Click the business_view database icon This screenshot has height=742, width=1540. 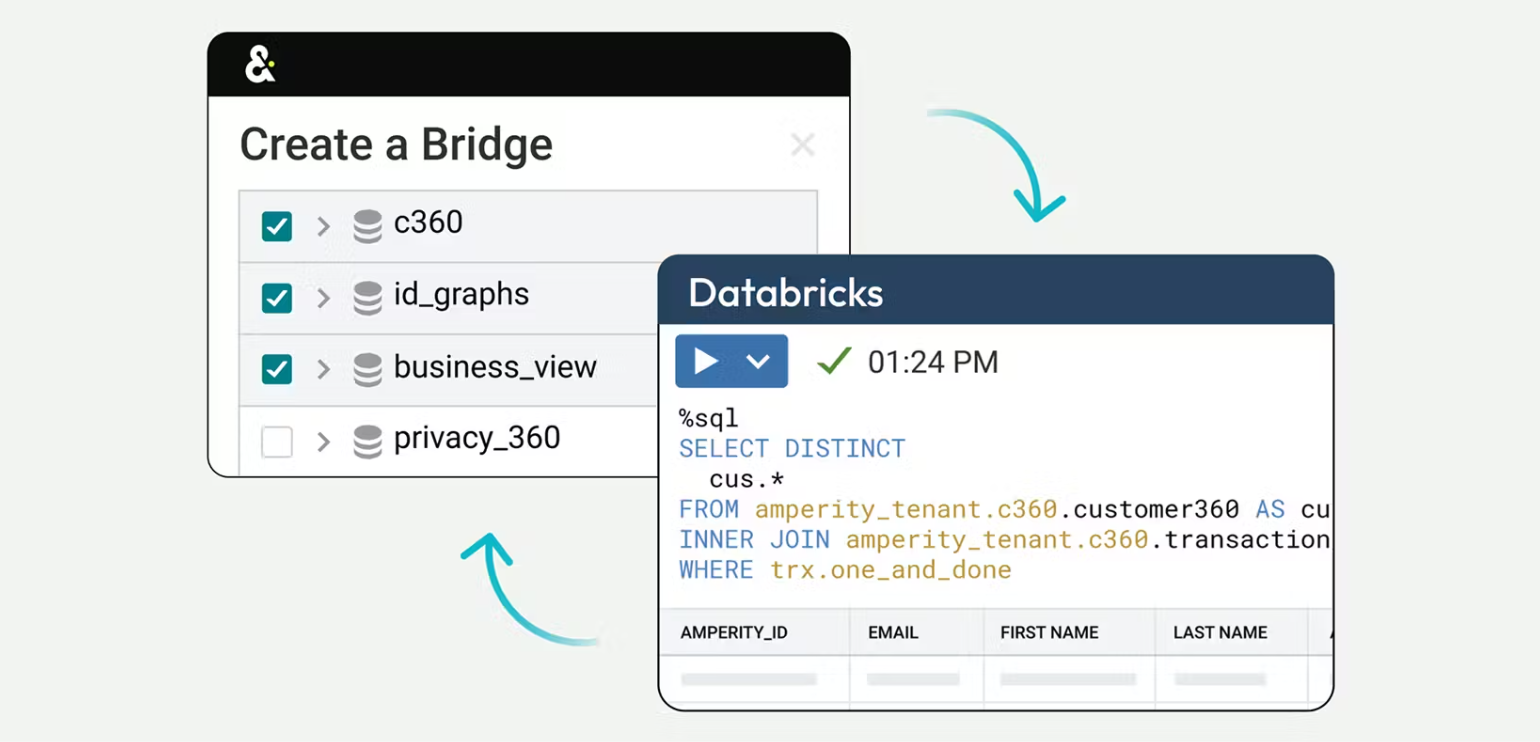368,369
